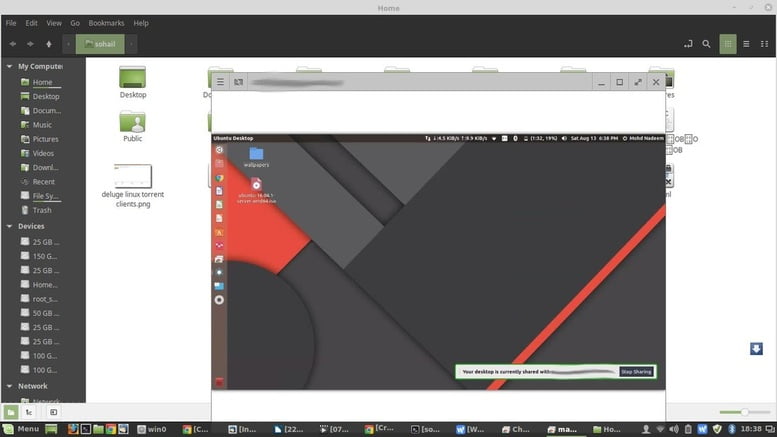Go forward with the right arrow

point(30,44)
